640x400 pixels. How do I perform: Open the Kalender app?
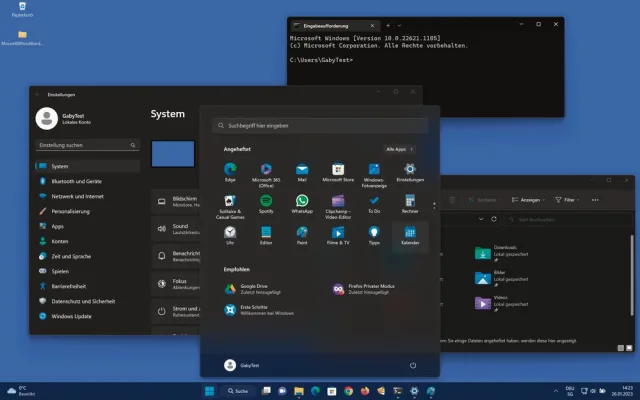(x=410, y=234)
